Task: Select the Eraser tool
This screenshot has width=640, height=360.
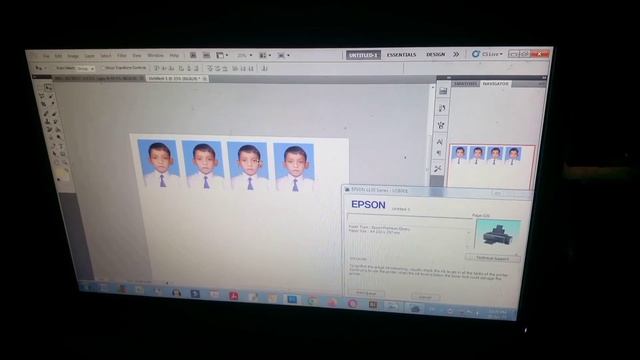Action: [49, 130]
